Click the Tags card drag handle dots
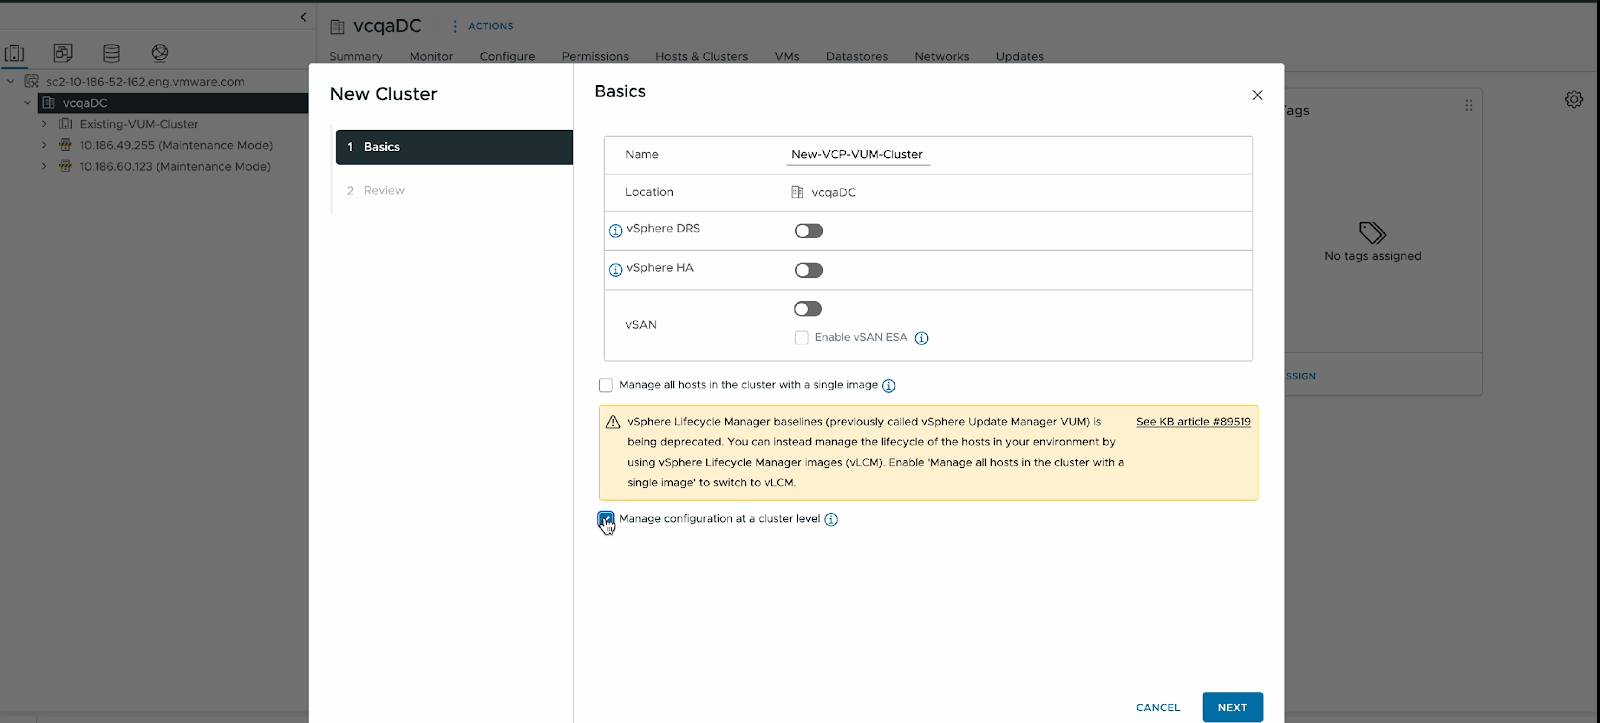The height and width of the screenshot is (723, 1600). [1469, 105]
